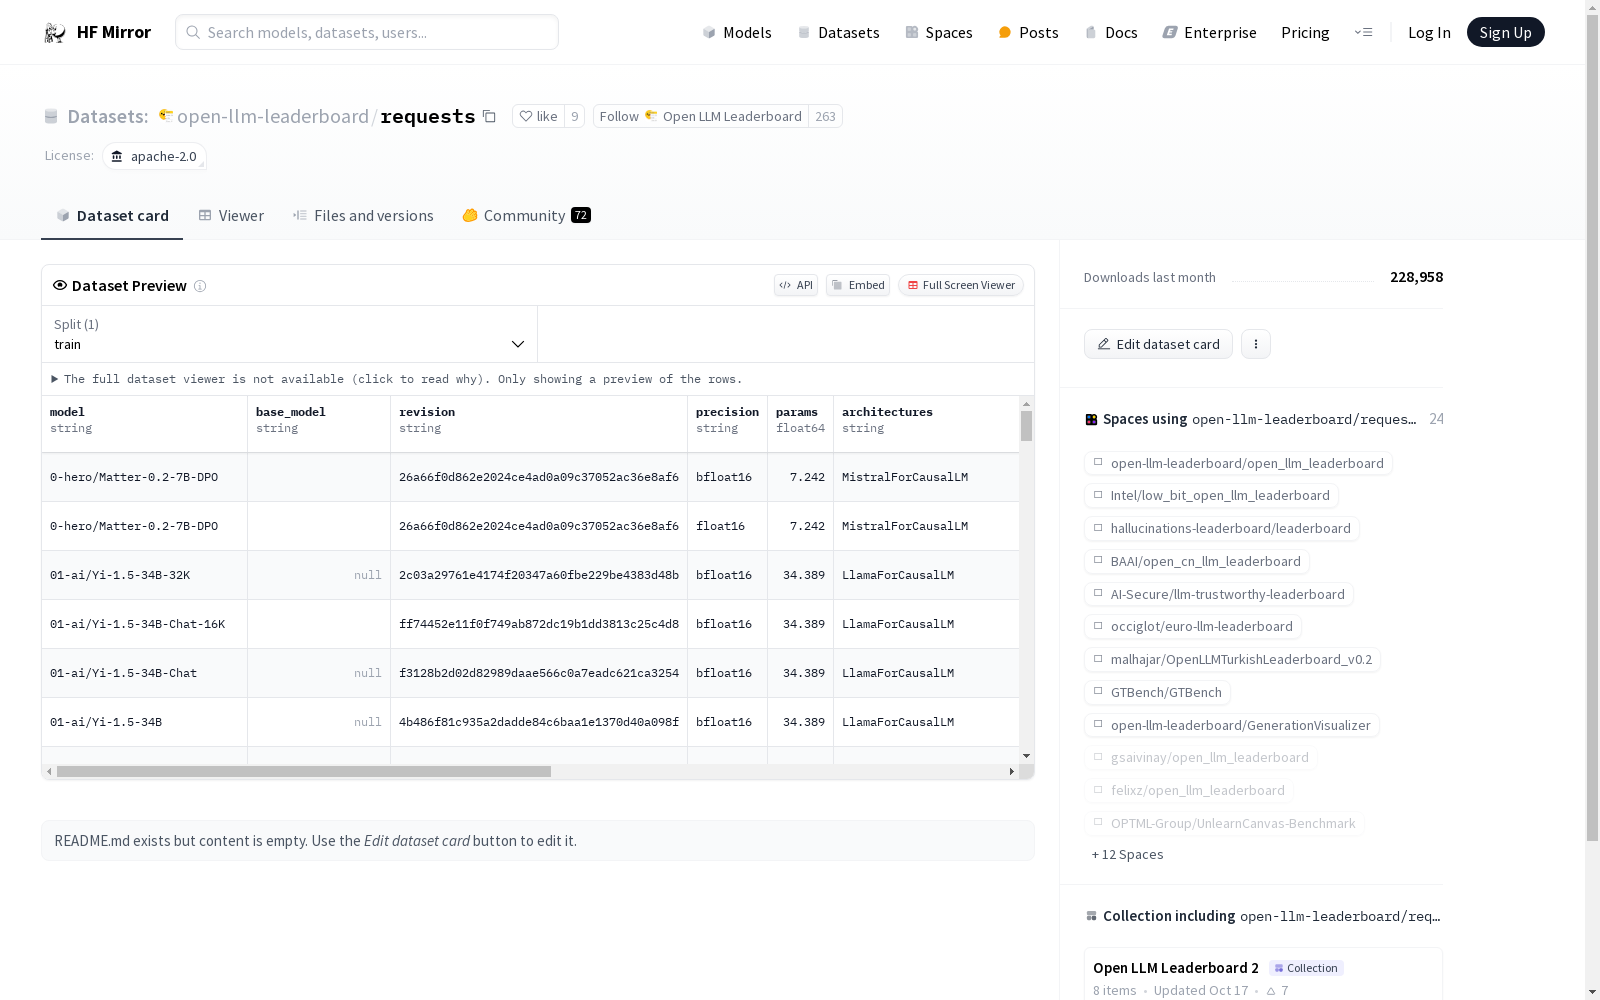Click the search models input field

pos(367,32)
